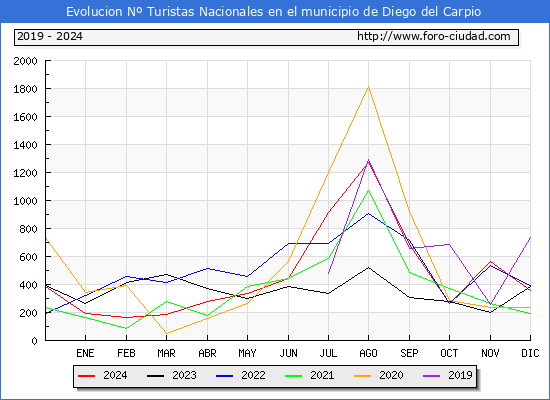The width and height of the screenshot is (550, 400).
Task: Click the green 2021 legend color line
Action: point(294,376)
